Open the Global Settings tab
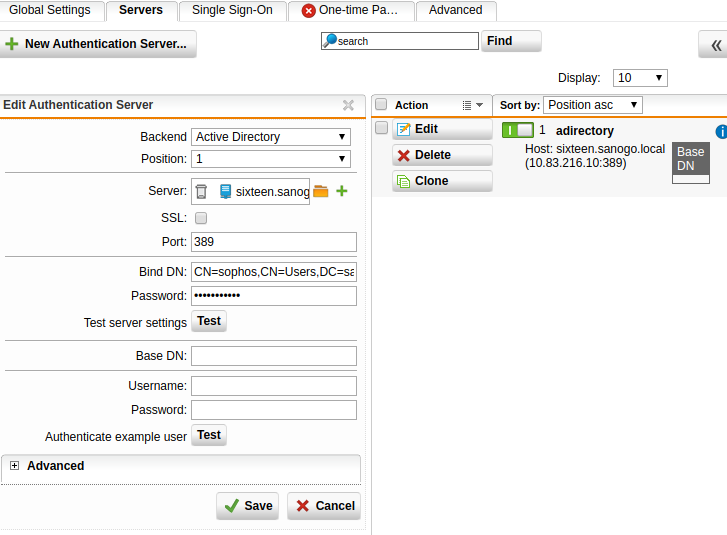This screenshot has width=727, height=535. pos(50,10)
